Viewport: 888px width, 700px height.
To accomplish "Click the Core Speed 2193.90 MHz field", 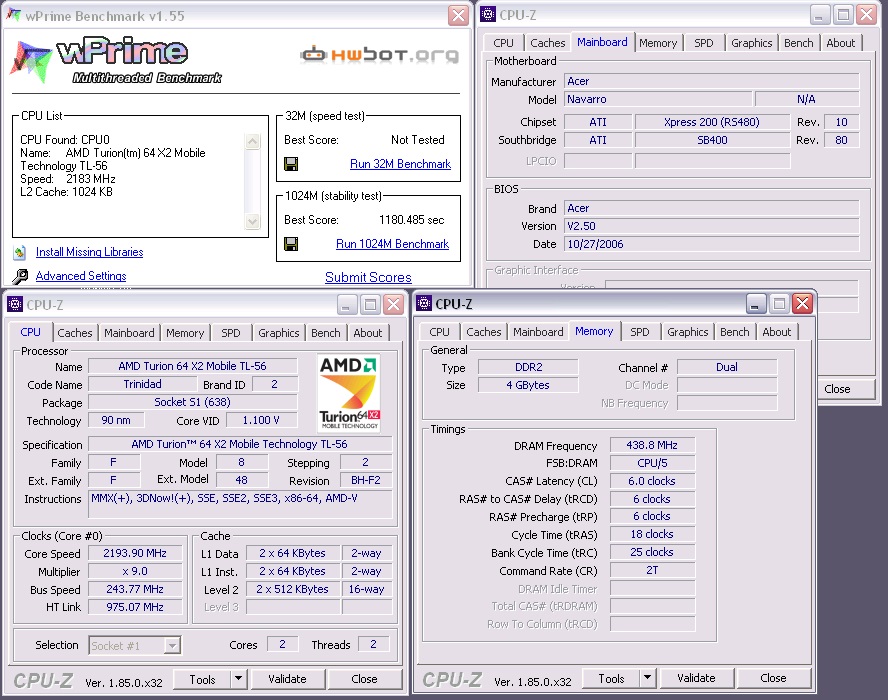I will (x=135, y=553).
